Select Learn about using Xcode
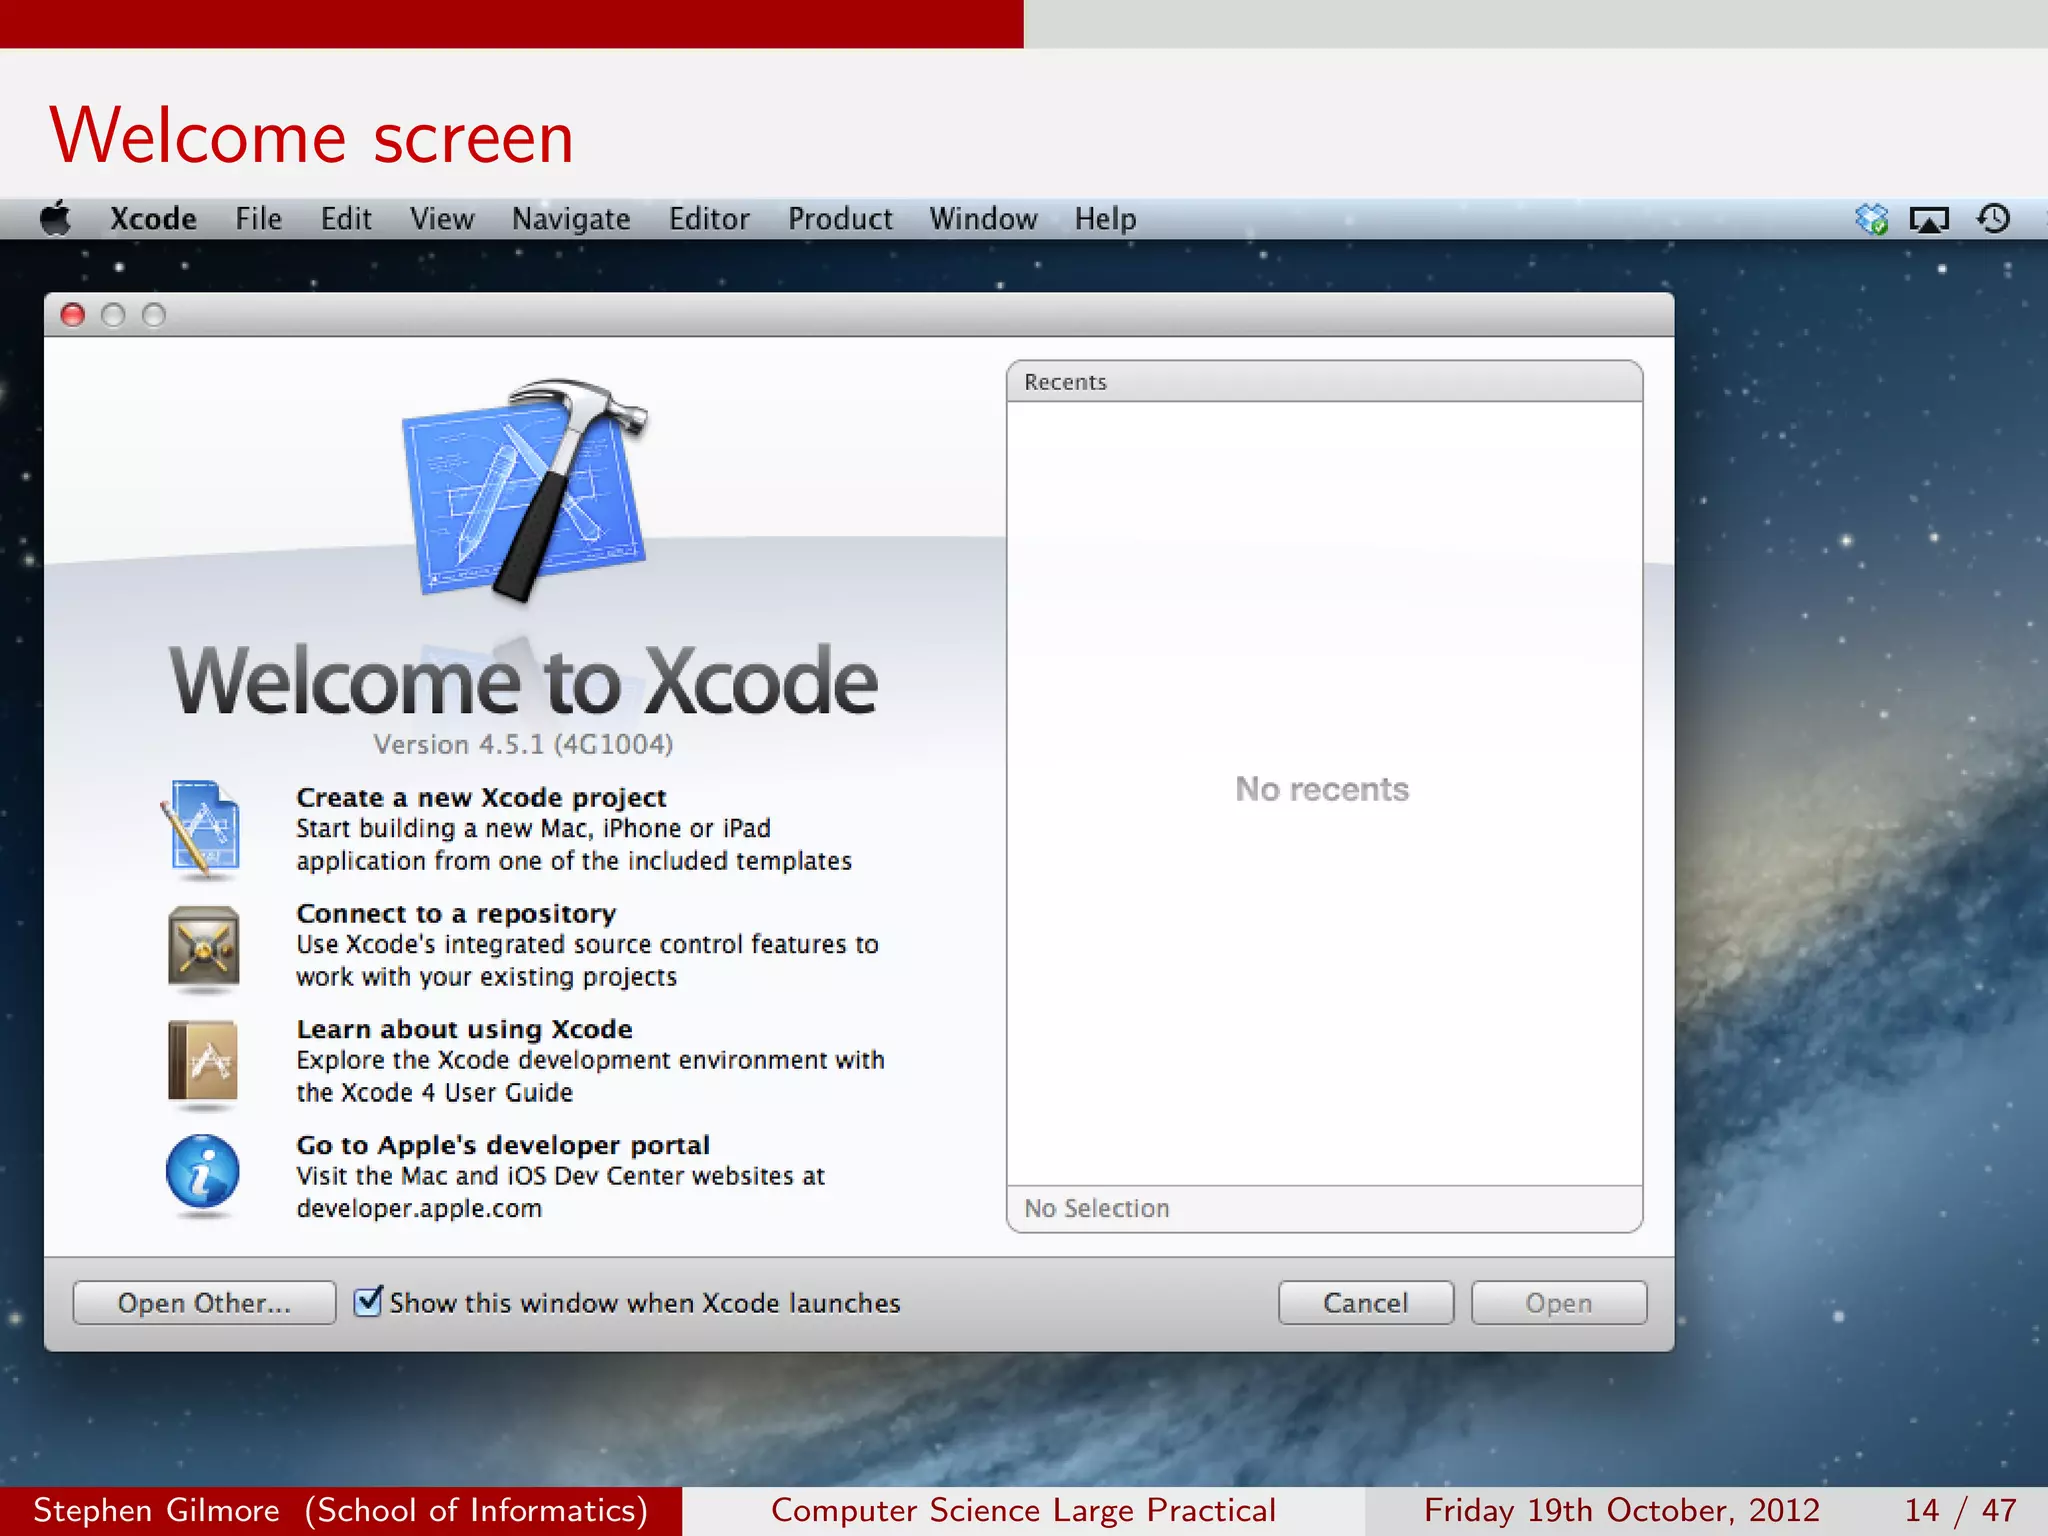 point(464,1030)
